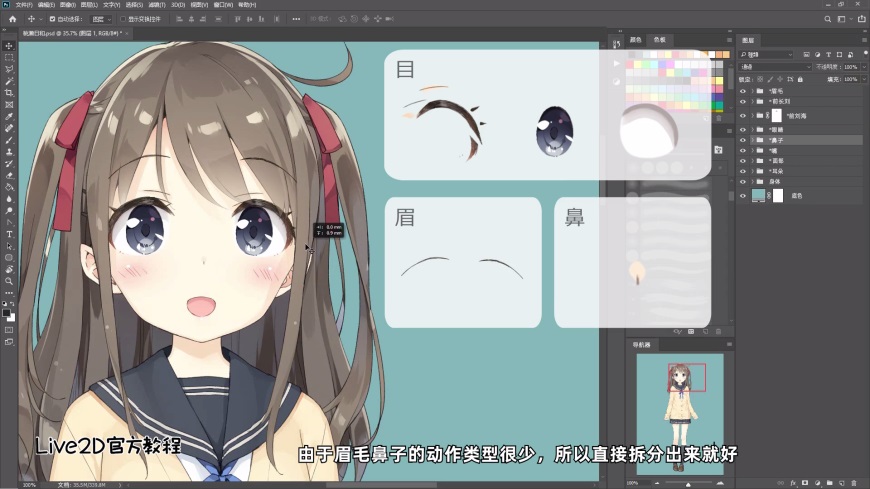Click the navigator zoom slider handle
870x489 pixels.
pos(688,484)
